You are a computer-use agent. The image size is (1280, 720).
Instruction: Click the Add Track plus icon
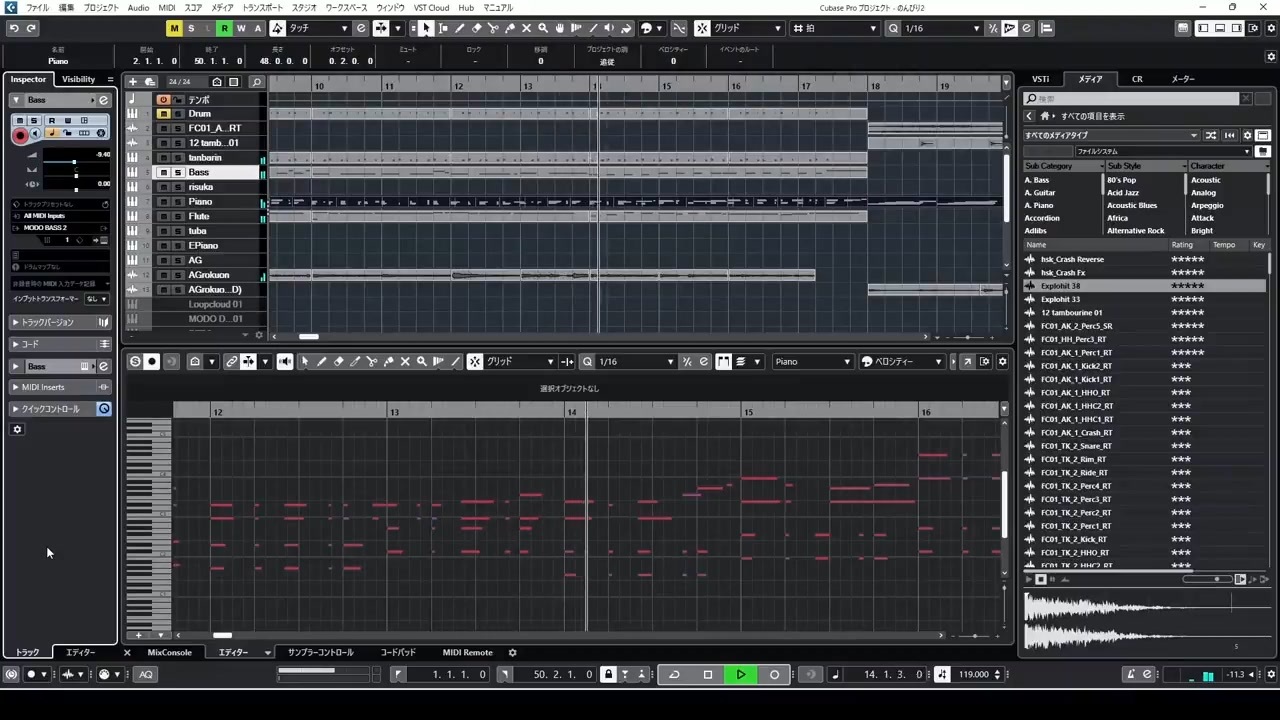coord(133,82)
